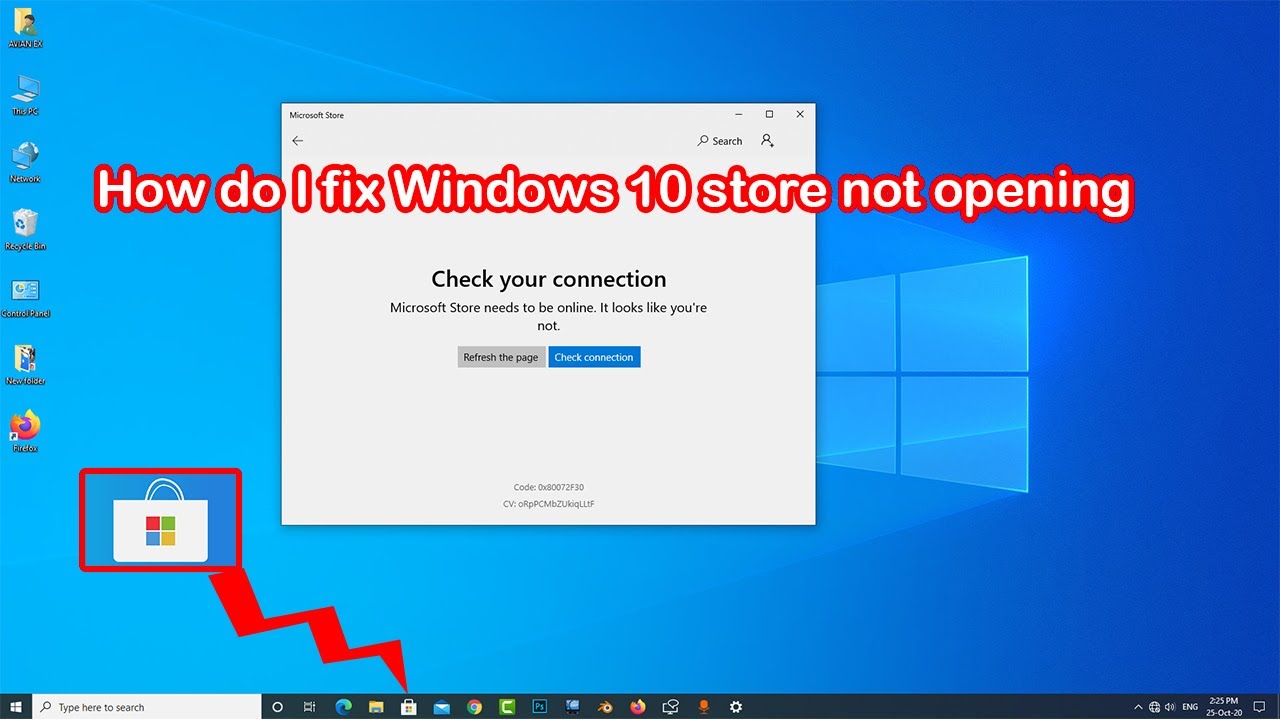This screenshot has width=1280, height=720.
Task: Open the Action Center notifications icon
Action: pyautogui.click(x=1259, y=707)
